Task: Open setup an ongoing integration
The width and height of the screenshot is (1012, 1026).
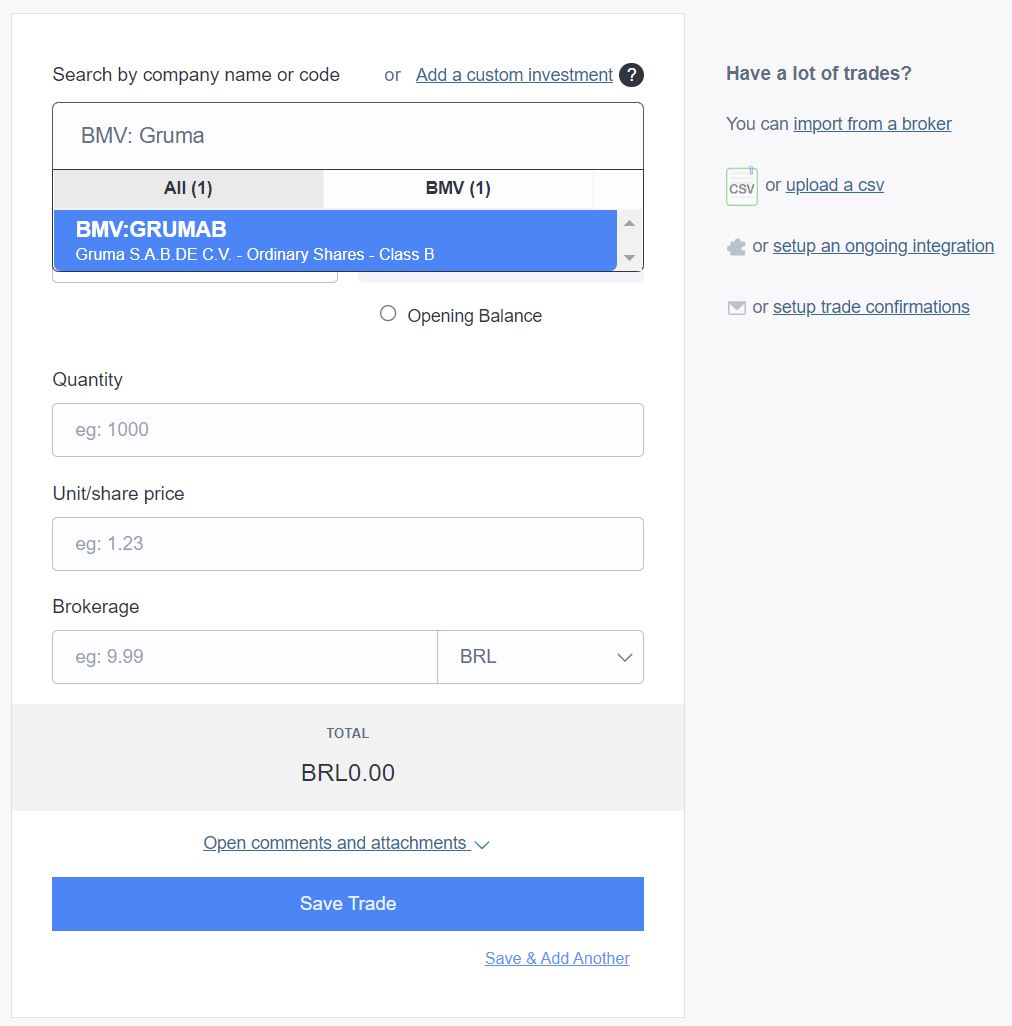Action: click(883, 246)
